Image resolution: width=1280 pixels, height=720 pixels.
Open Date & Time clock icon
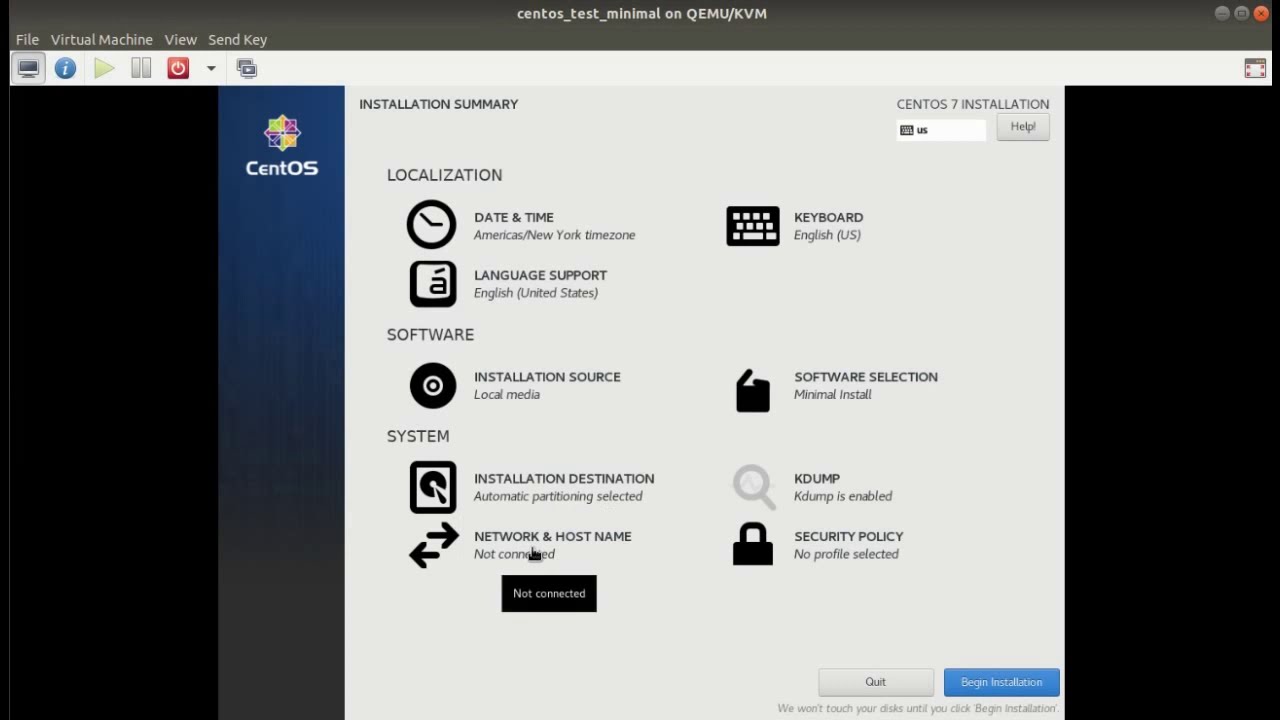(x=431, y=225)
